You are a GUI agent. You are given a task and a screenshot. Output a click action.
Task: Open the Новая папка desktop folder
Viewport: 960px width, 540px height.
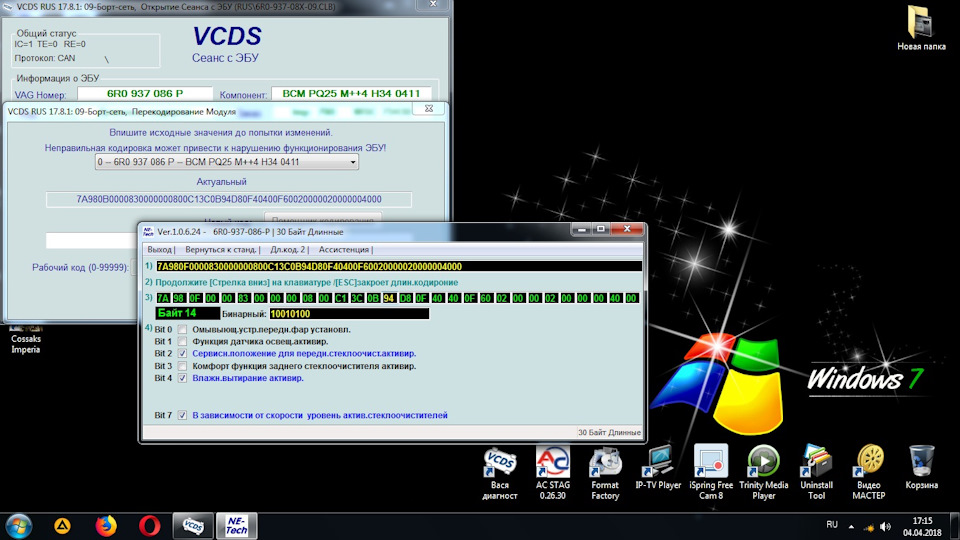pyautogui.click(x=921, y=28)
